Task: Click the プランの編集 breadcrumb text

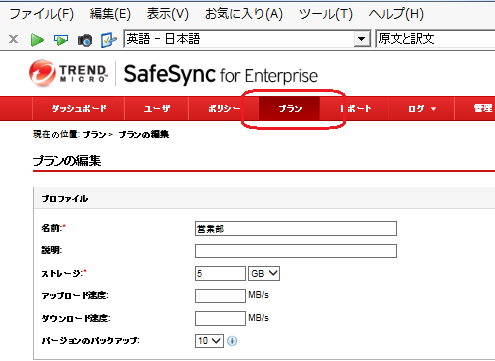Action: pos(144,135)
